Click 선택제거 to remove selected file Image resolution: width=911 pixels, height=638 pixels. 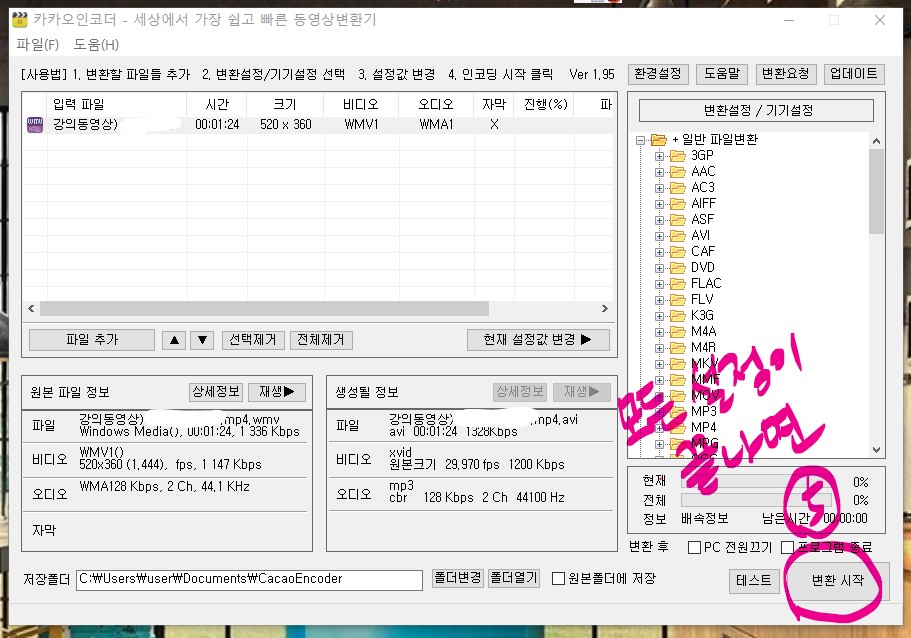(x=253, y=340)
